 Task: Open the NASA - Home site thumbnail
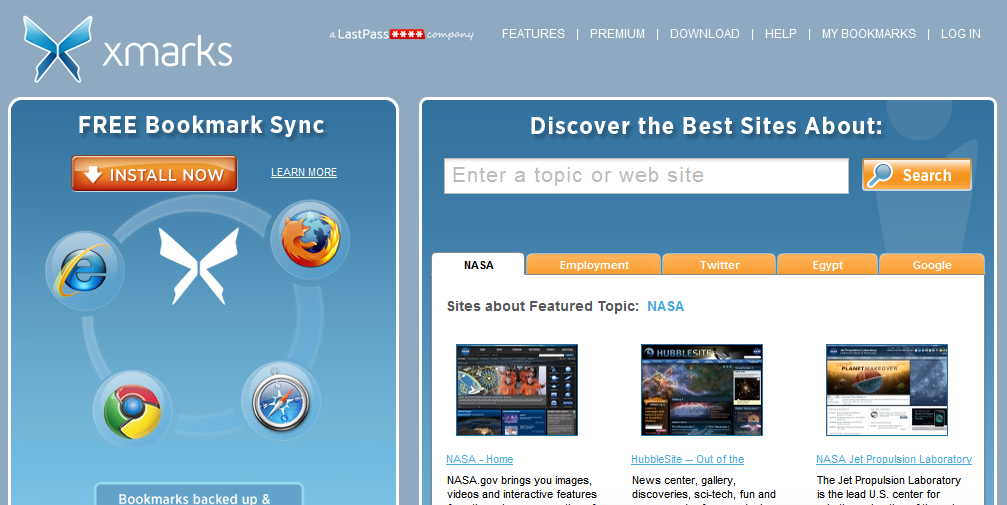coord(517,390)
